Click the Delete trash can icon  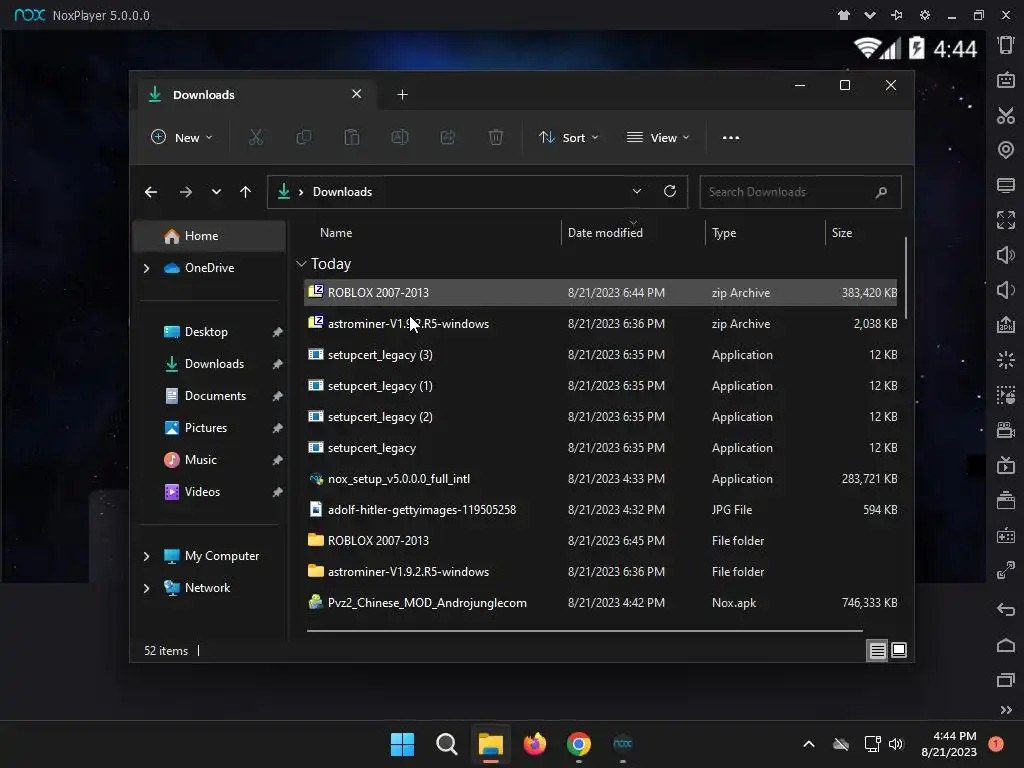click(x=496, y=137)
